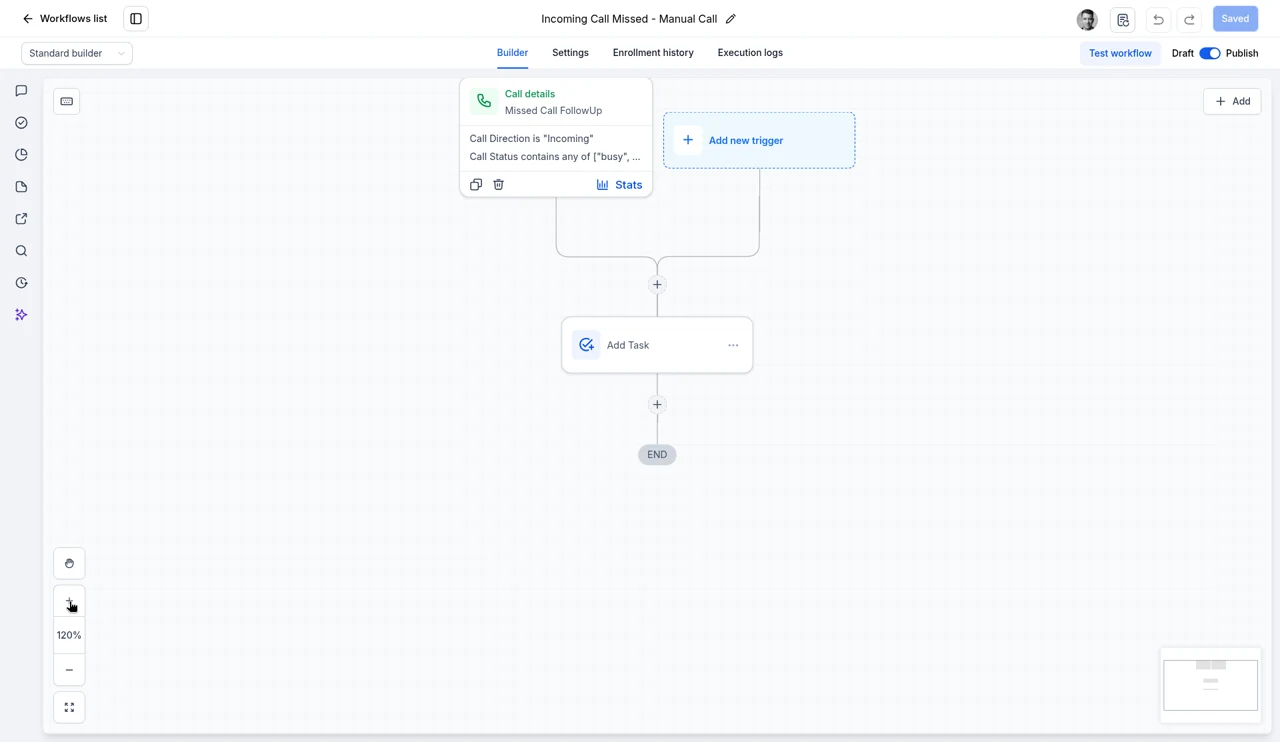1280x742 pixels.
Task: Click the END node
Action: (x=657, y=455)
